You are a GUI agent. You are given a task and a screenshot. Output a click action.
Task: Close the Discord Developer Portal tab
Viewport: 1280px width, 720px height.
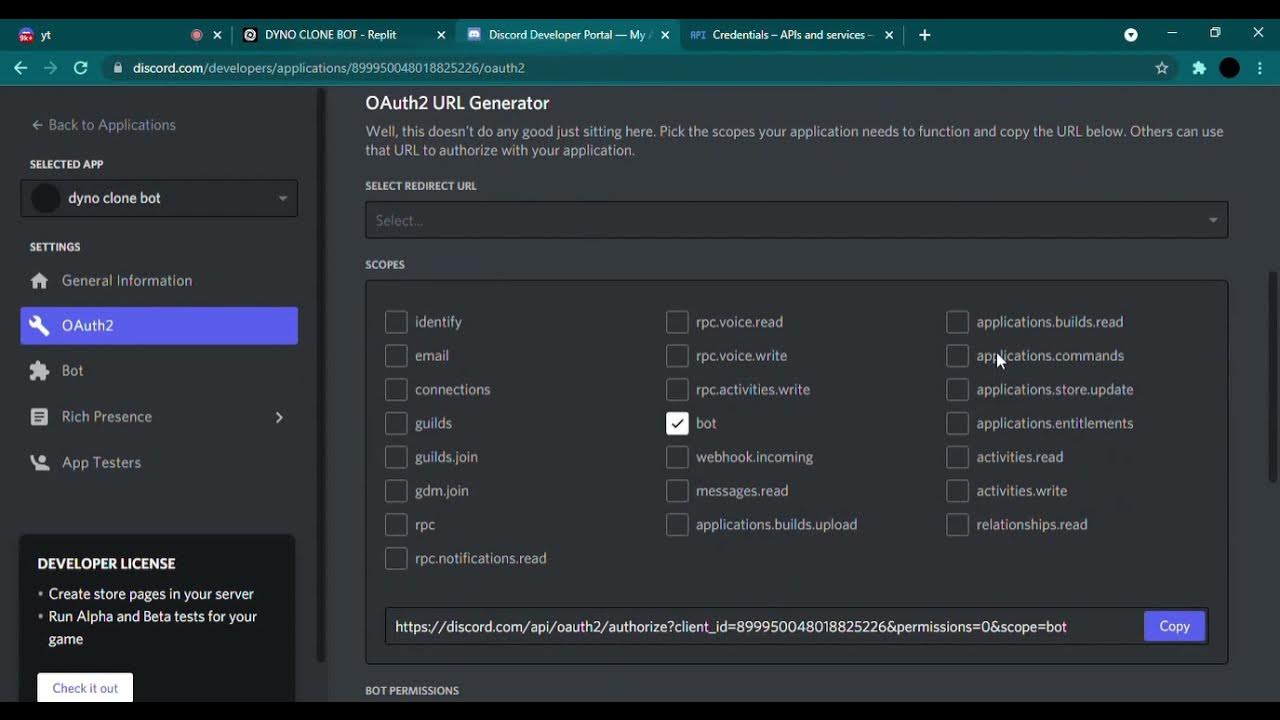click(665, 35)
